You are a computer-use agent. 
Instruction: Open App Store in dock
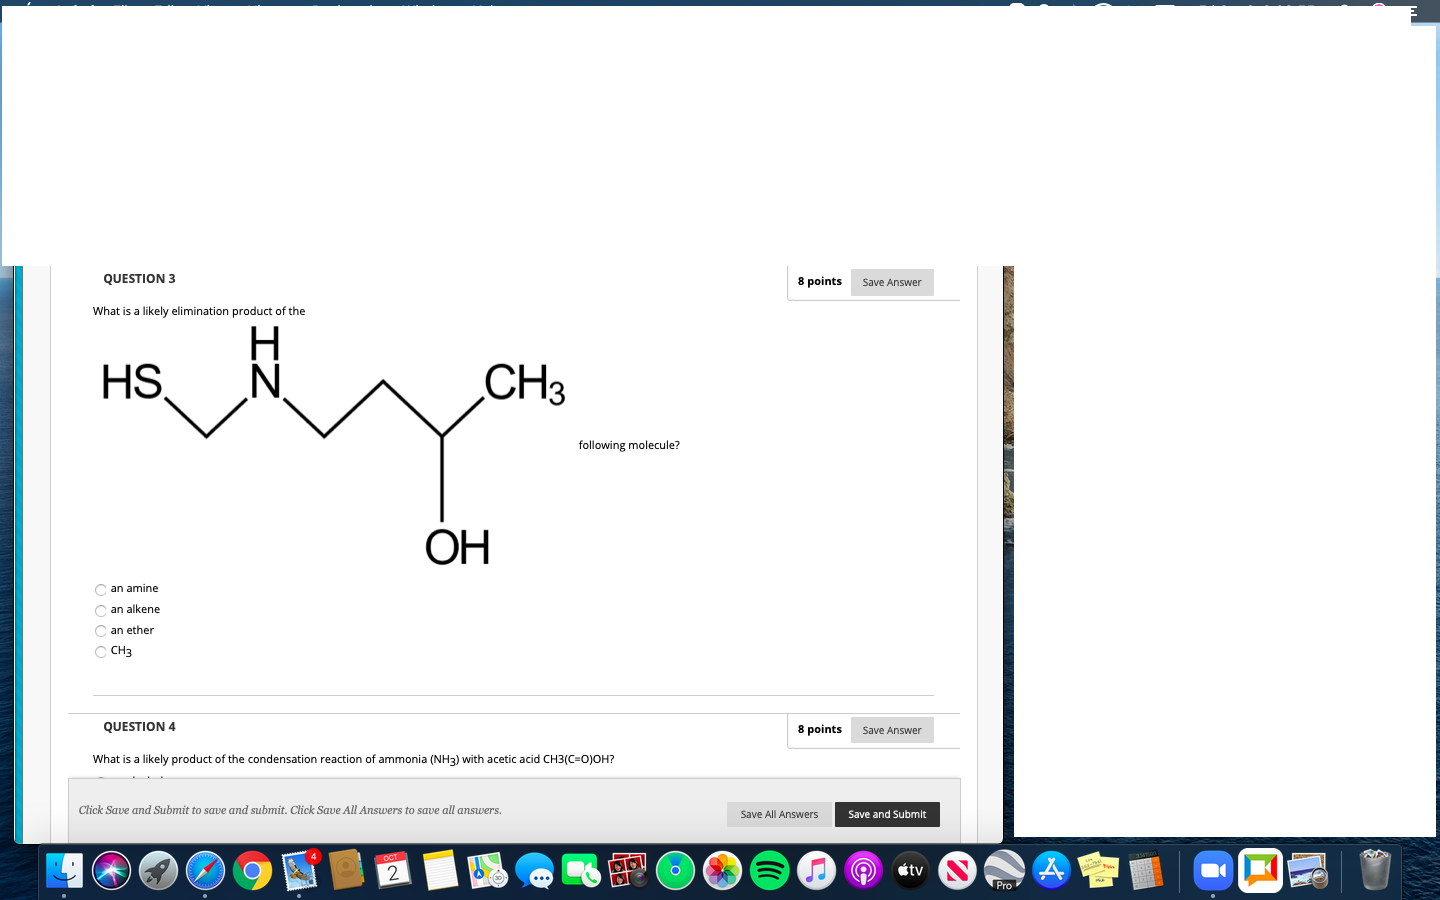point(1051,871)
